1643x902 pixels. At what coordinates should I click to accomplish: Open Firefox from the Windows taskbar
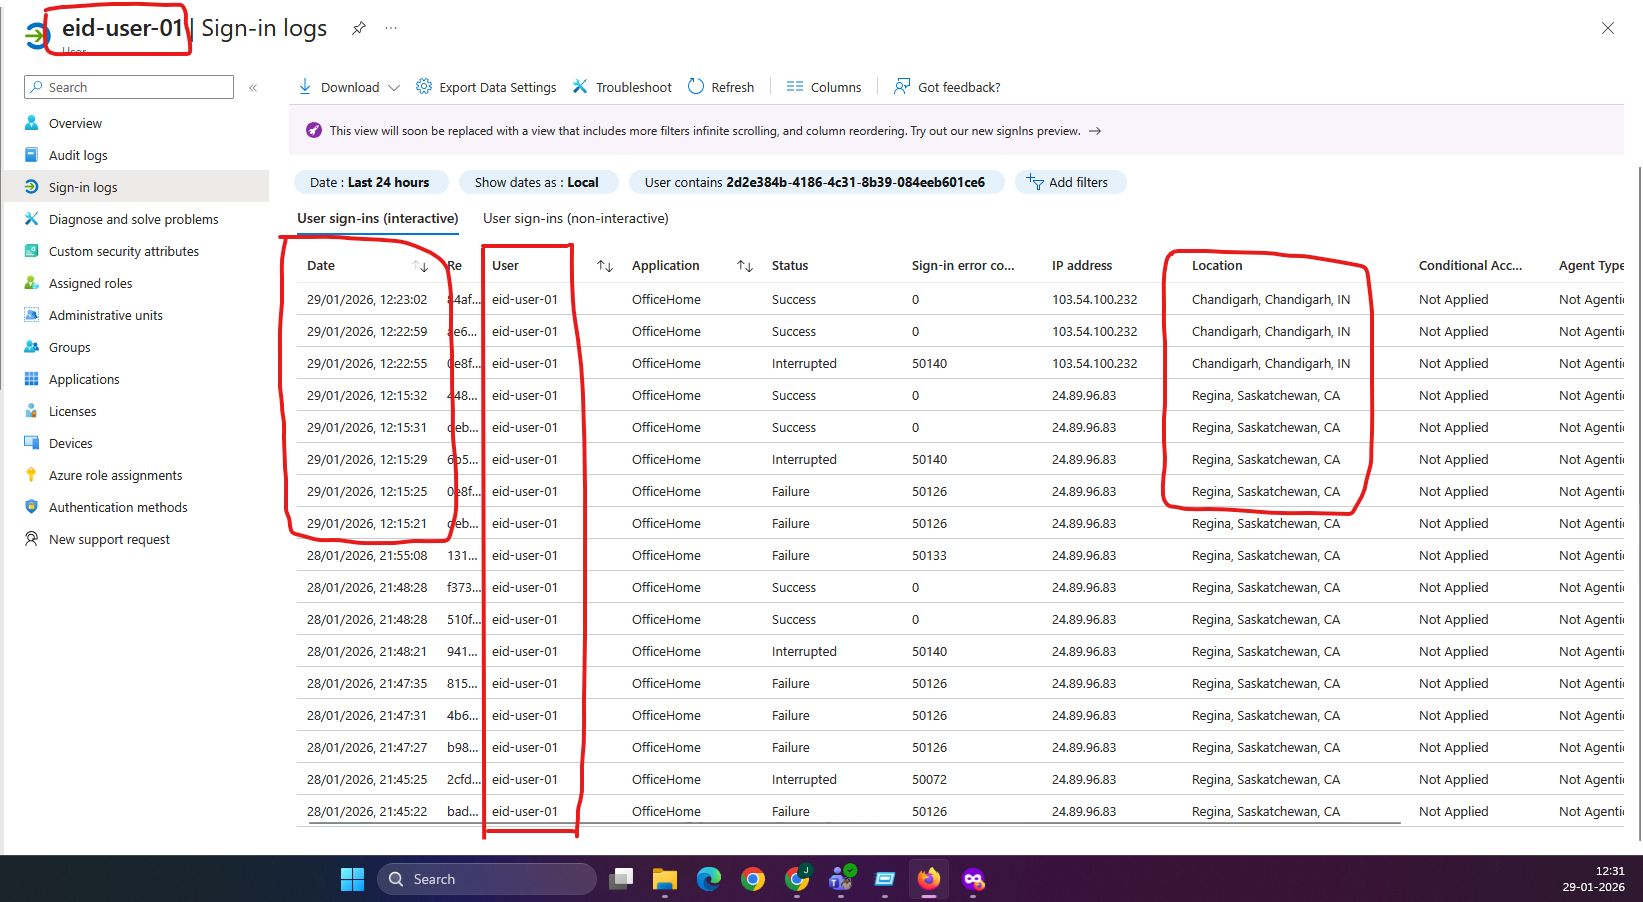click(x=929, y=879)
